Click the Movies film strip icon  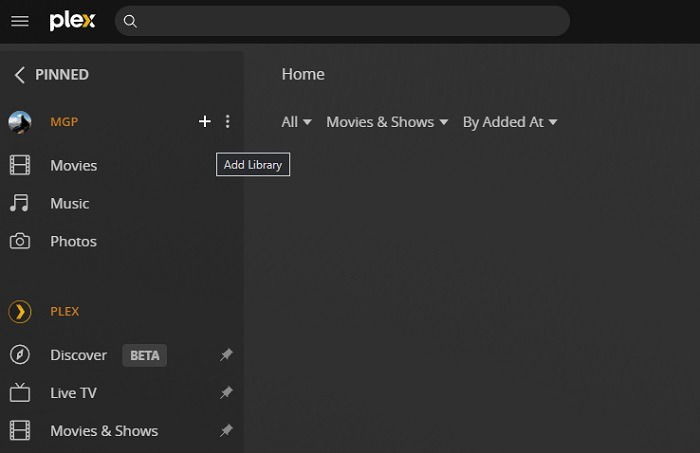pyautogui.click(x=20, y=165)
